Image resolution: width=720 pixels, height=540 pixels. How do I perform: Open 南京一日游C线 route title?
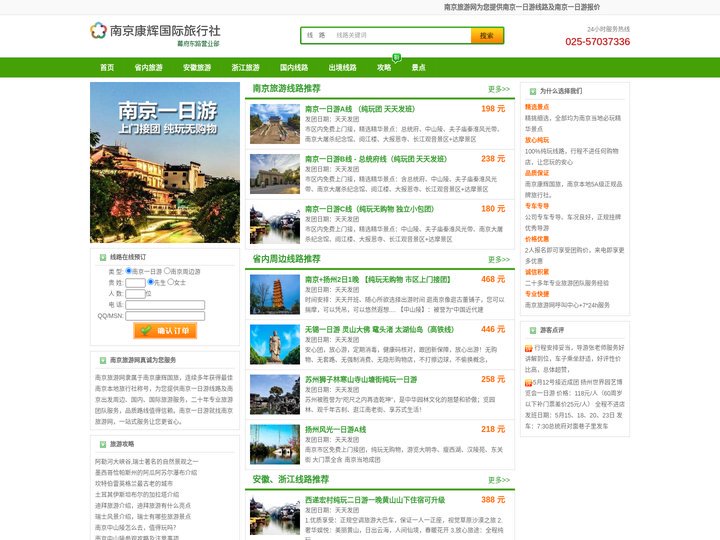tap(370, 209)
